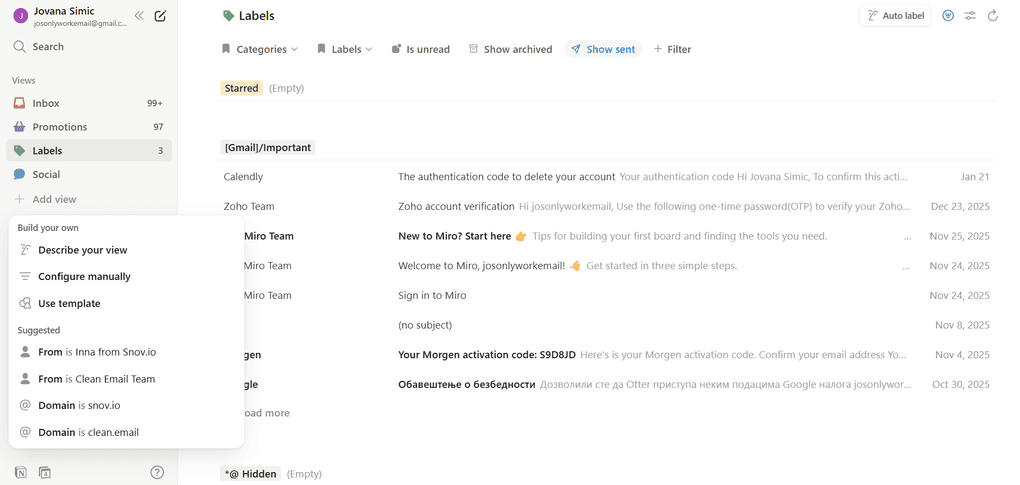Click the account avatar with letter J
The image size is (1020, 485).
[x=20, y=16]
